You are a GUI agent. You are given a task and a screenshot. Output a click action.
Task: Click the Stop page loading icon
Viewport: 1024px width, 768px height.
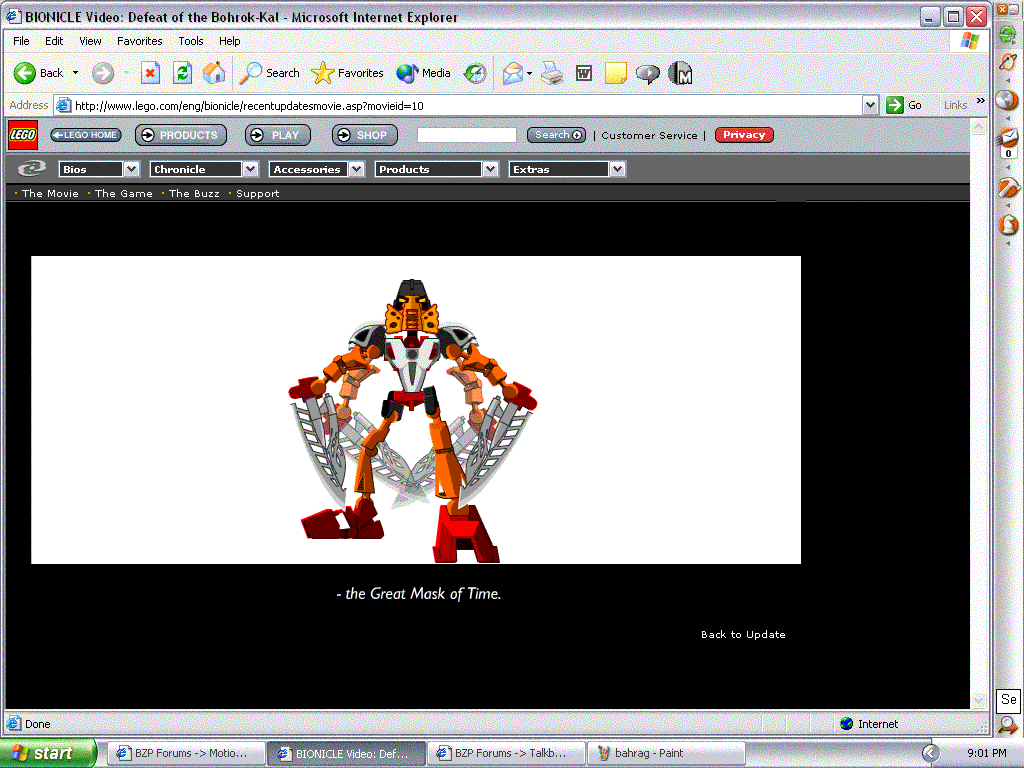150,73
